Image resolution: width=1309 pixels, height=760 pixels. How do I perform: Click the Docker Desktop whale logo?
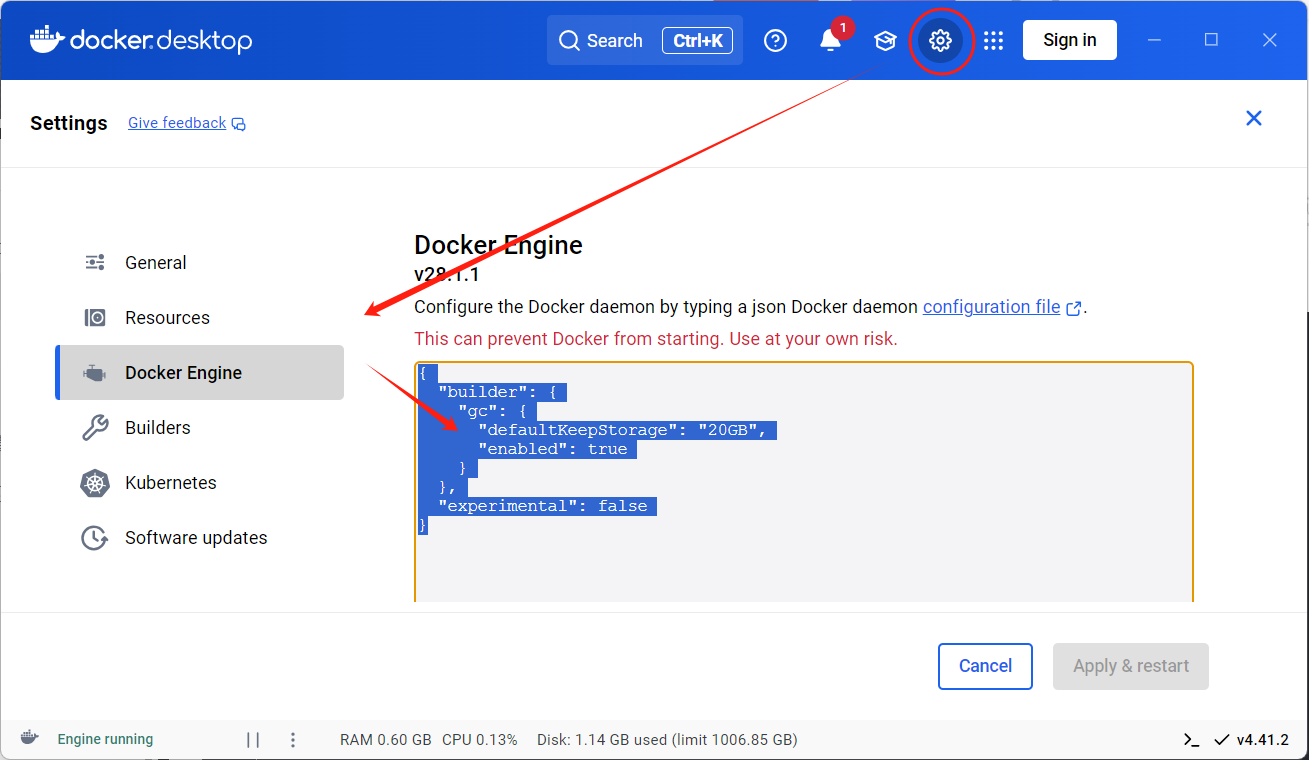pos(47,40)
